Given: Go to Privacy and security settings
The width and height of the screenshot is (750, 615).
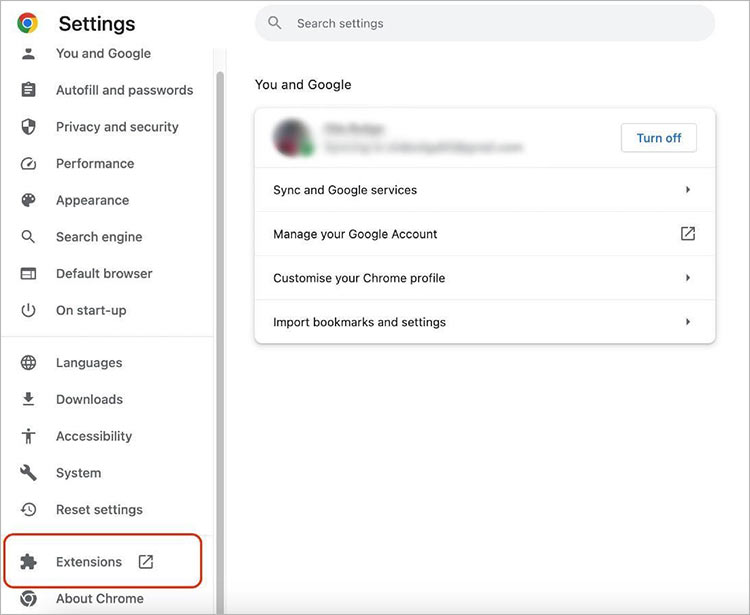Looking at the screenshot, I should [117, 127].
